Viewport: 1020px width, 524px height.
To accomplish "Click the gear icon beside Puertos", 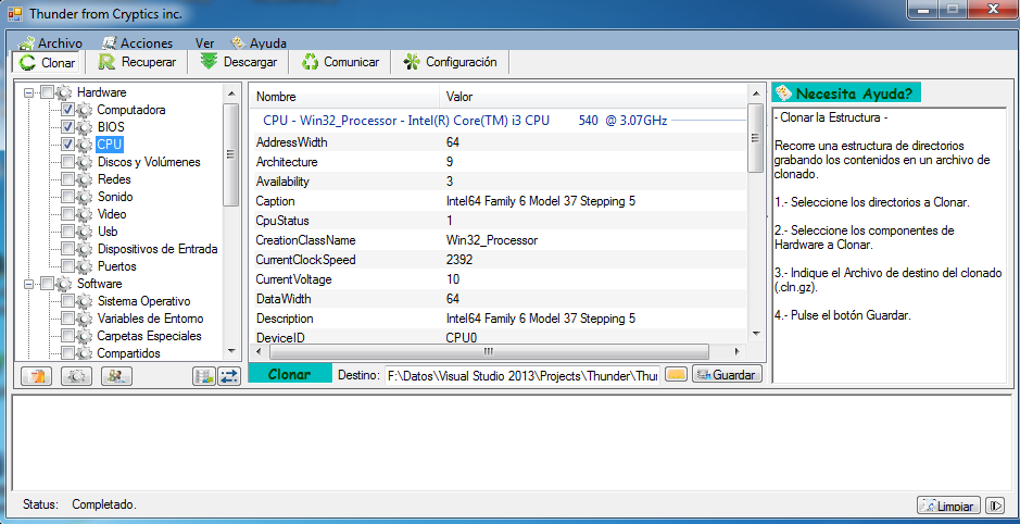I will pyautogui.click(x=85, y=267).
